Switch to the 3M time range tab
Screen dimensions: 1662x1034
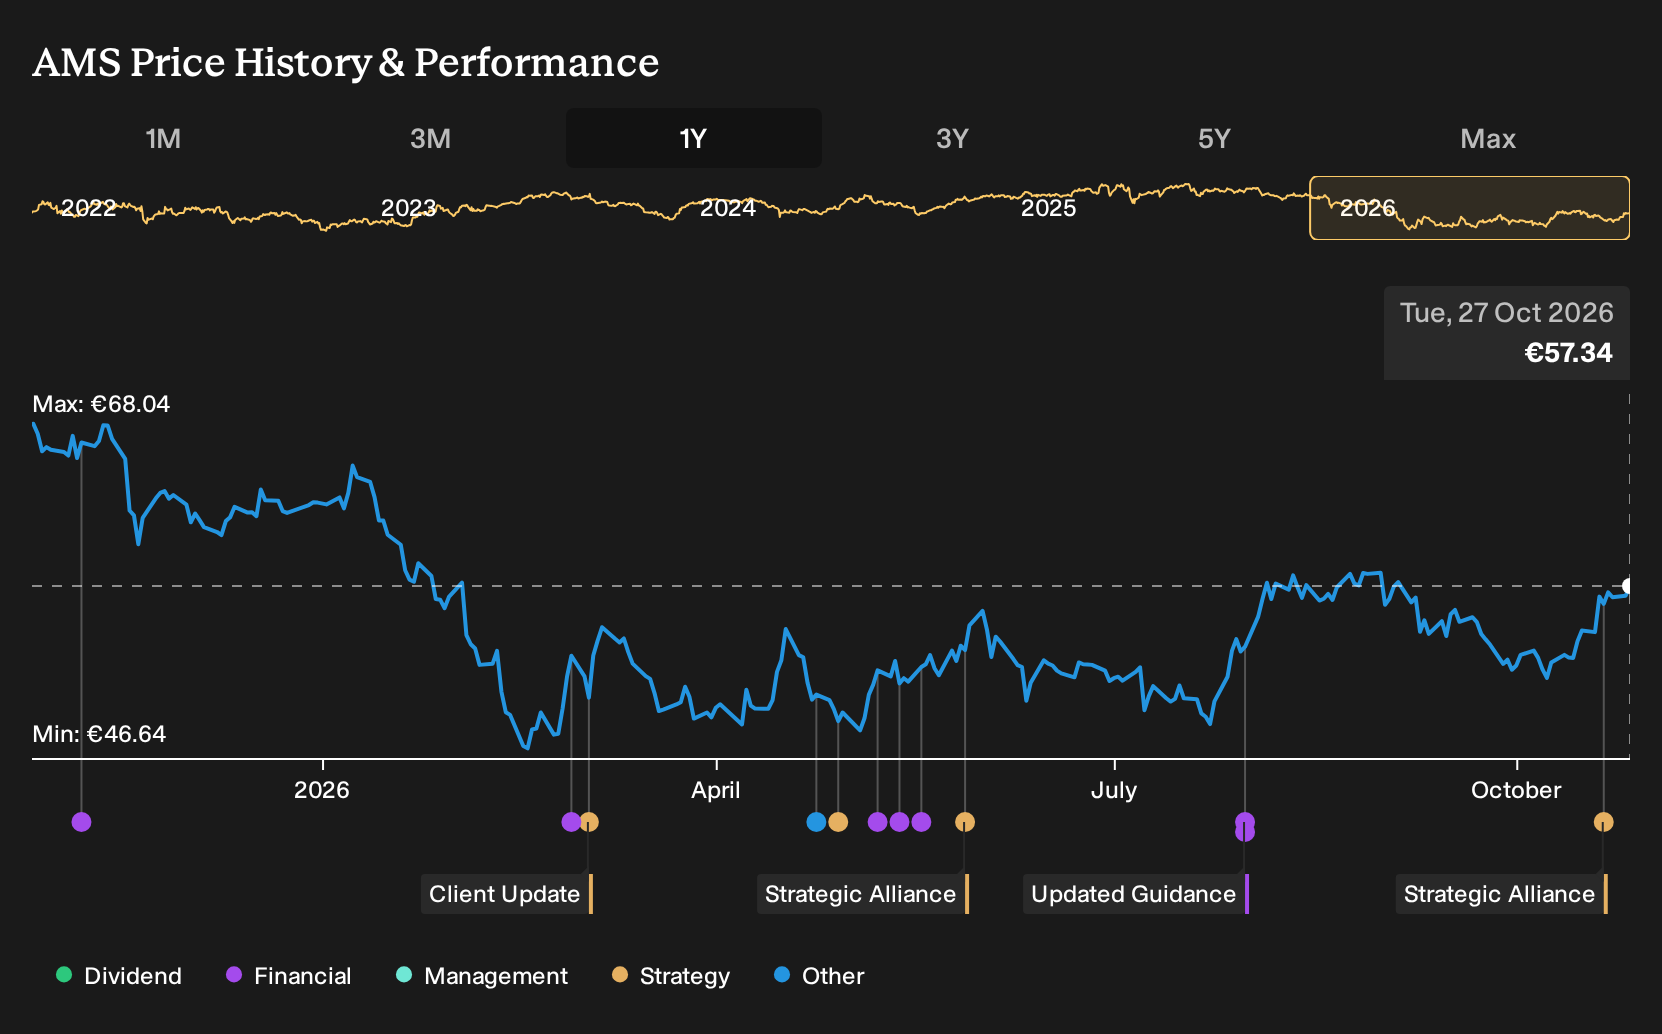point(430,138)
